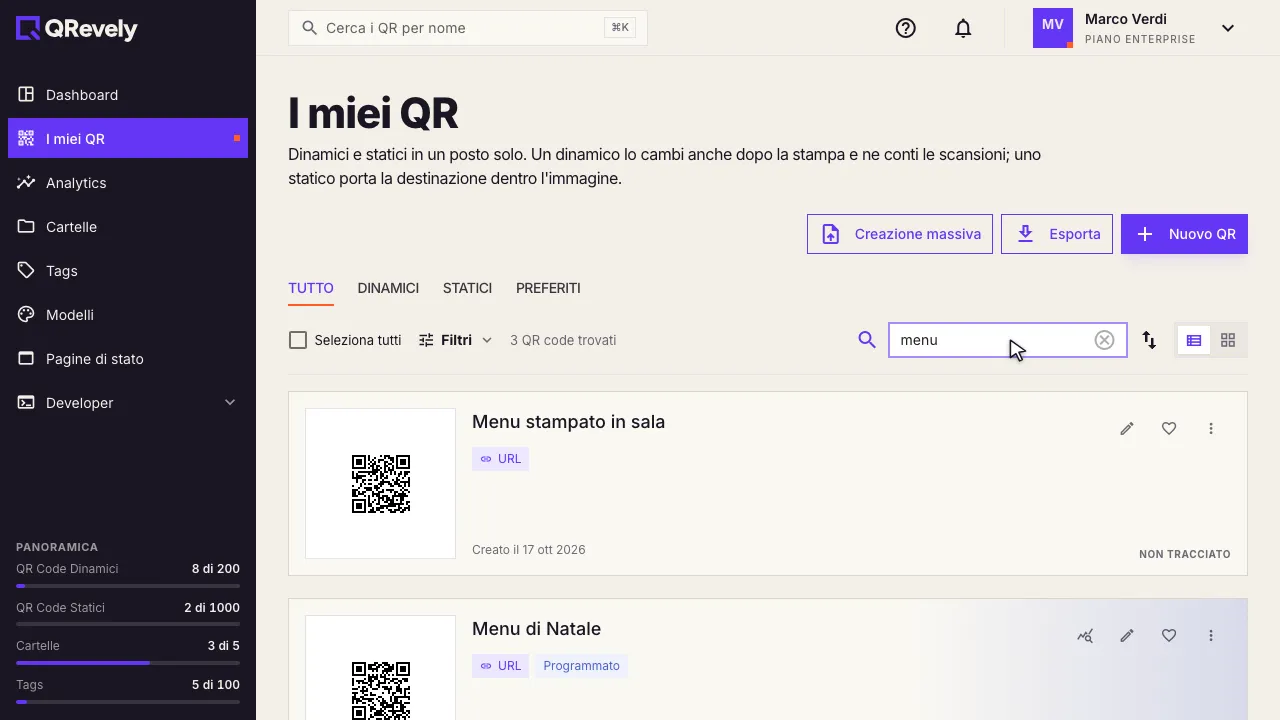Click the QRevely logo

coord(77,29)
